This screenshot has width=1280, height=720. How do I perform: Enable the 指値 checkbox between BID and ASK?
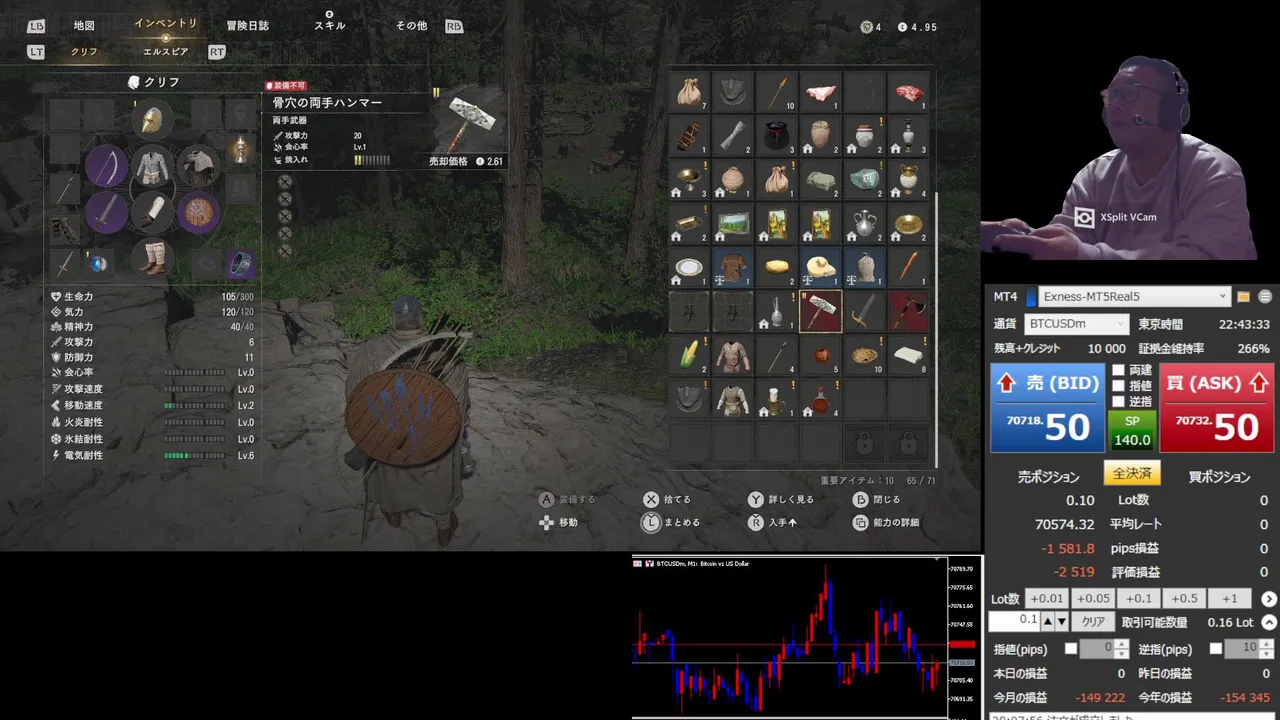tap(1118, 386)
